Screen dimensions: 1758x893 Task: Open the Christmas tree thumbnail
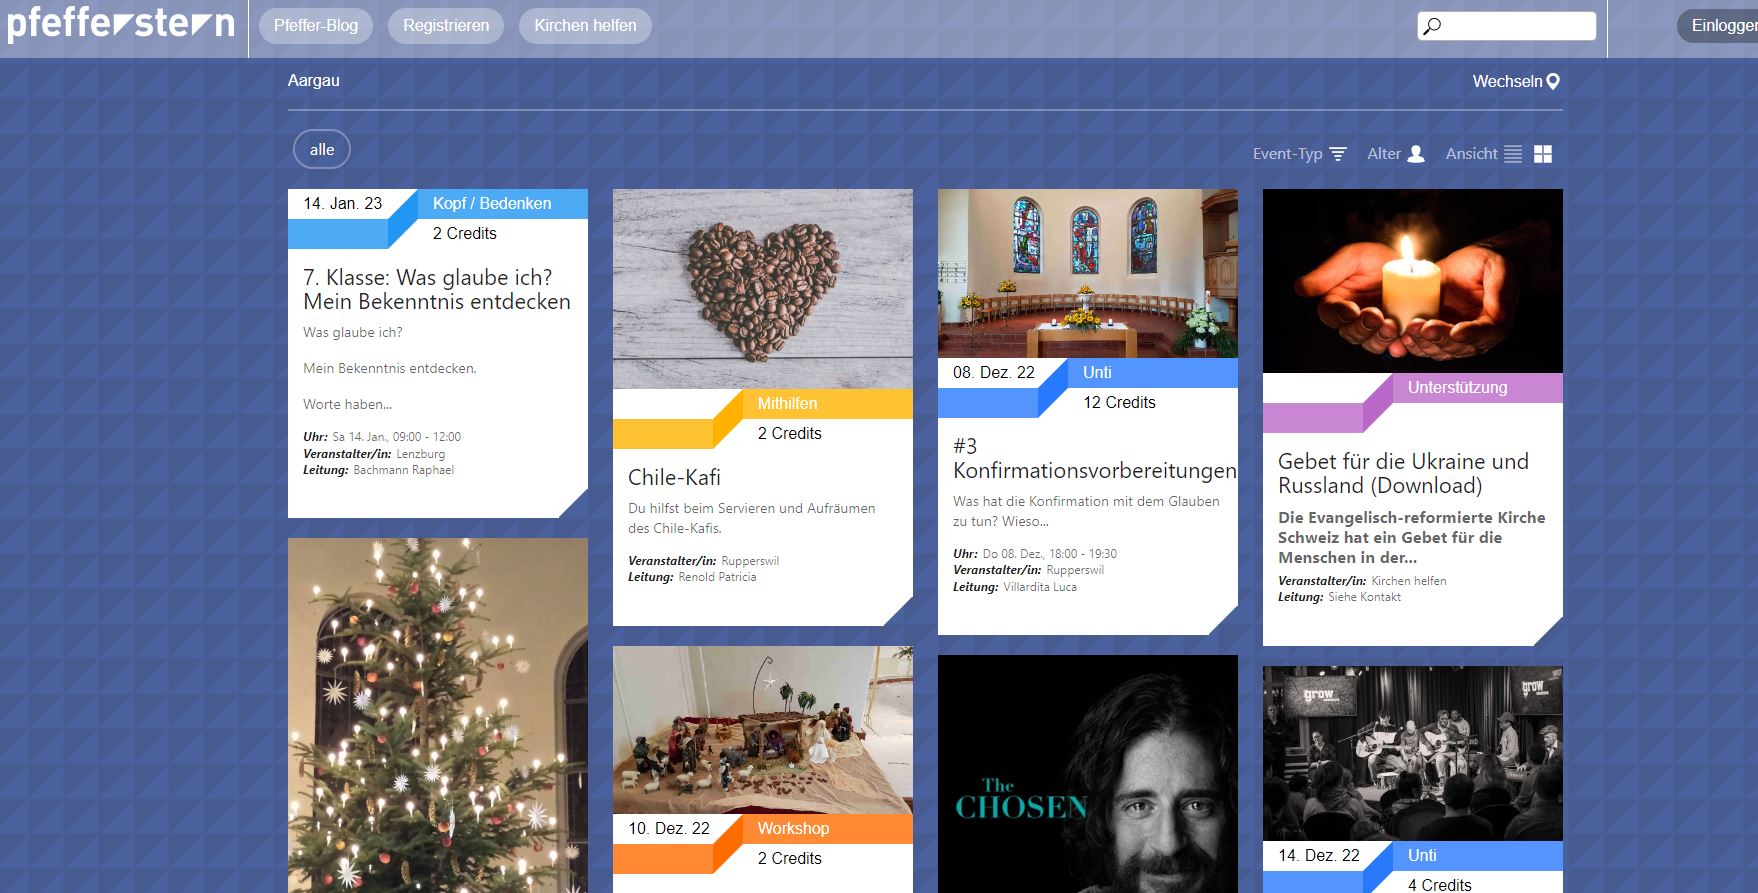point(438,716)
